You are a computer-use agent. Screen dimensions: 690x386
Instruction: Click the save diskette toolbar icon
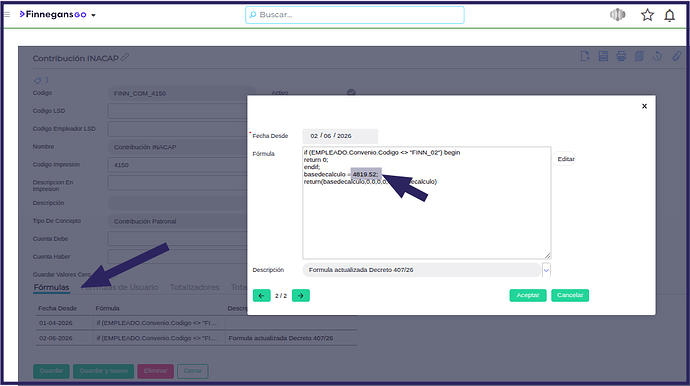pyautogui.click(x=603, y=56)
